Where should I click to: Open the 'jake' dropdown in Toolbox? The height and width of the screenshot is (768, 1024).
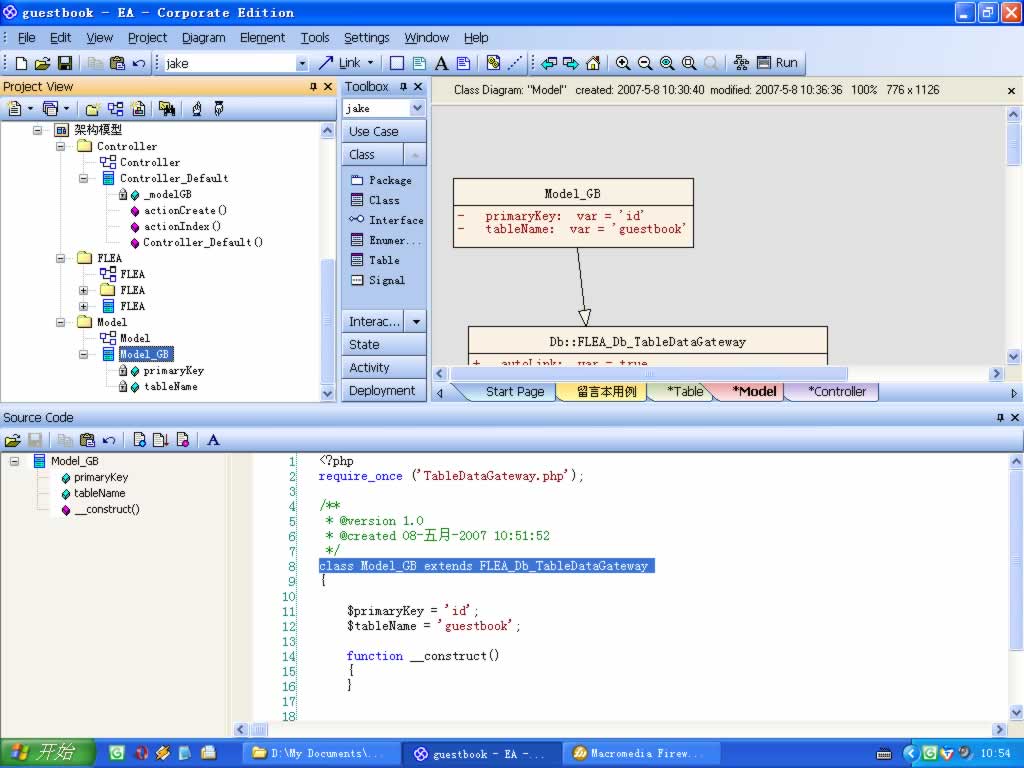click(417, 108)
